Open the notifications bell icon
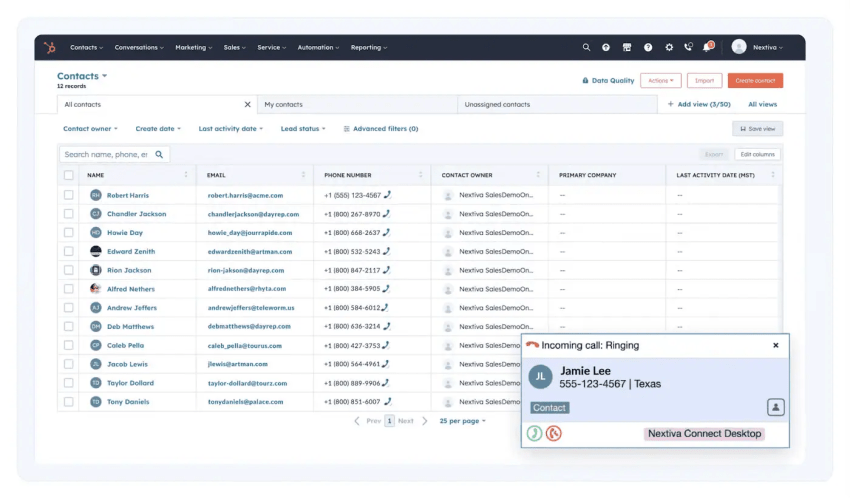The image size is (850, 499). coord(707,48)
